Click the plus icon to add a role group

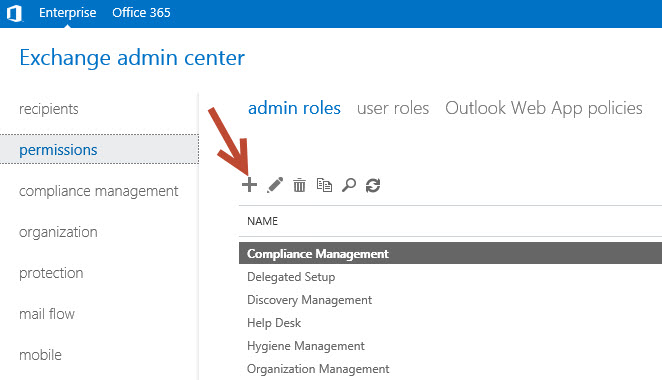[249, 185]
